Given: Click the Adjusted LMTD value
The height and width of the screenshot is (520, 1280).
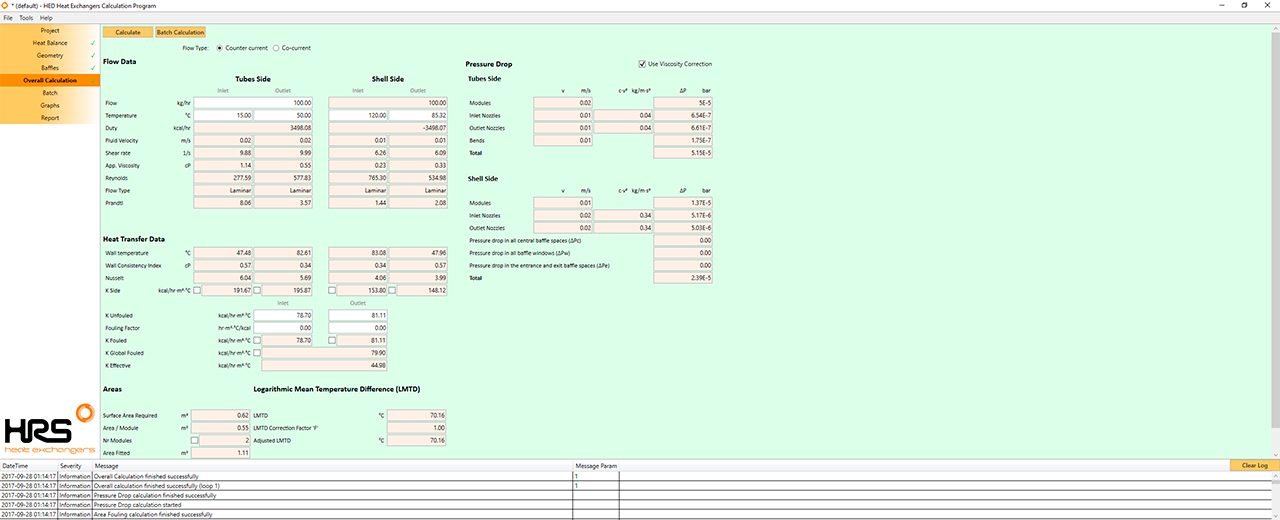Looking at the screenshot, I should point(417,440).
